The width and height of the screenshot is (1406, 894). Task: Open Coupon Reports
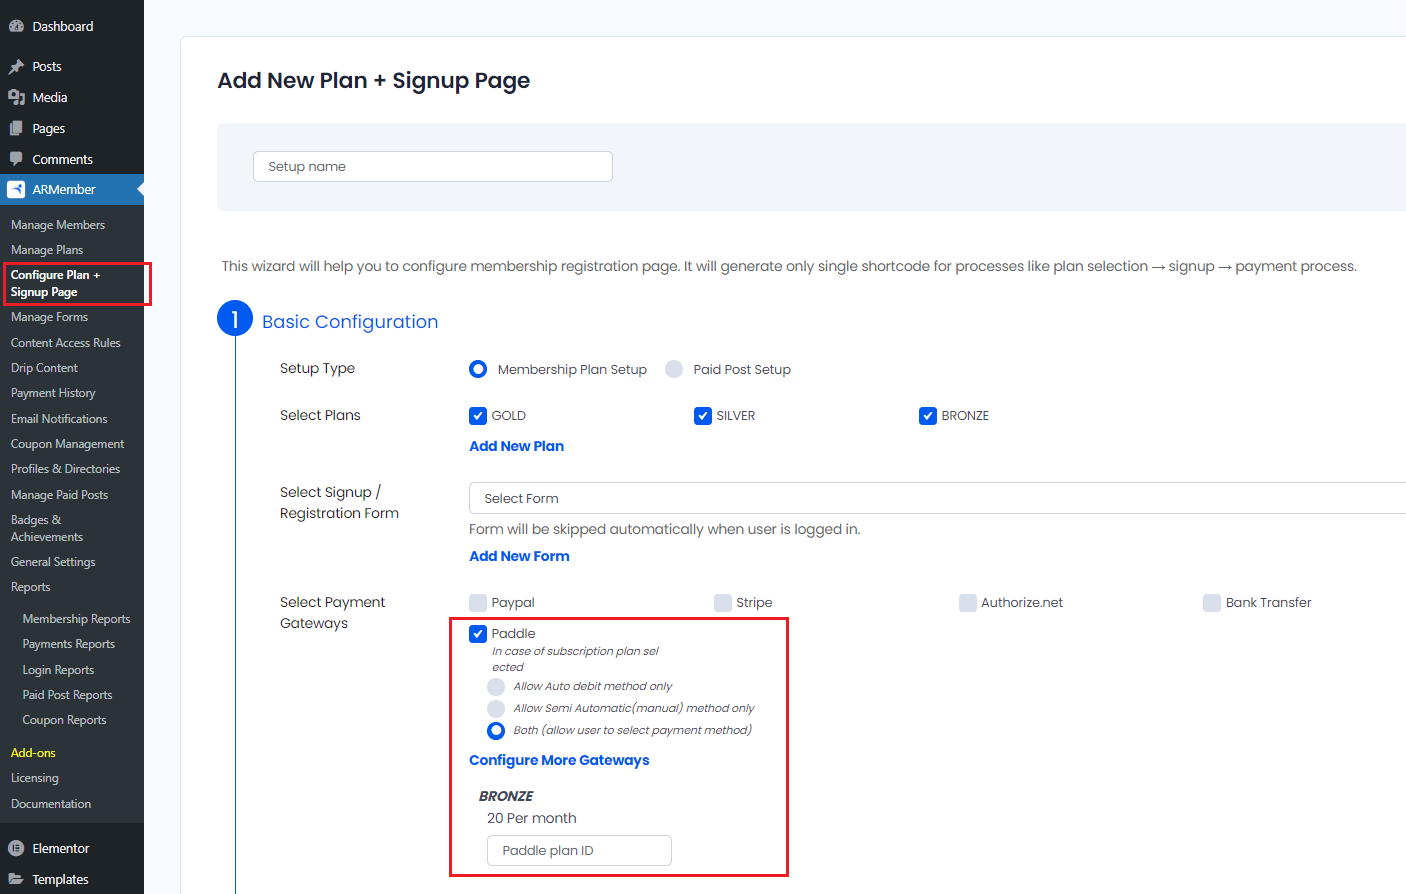64,720
